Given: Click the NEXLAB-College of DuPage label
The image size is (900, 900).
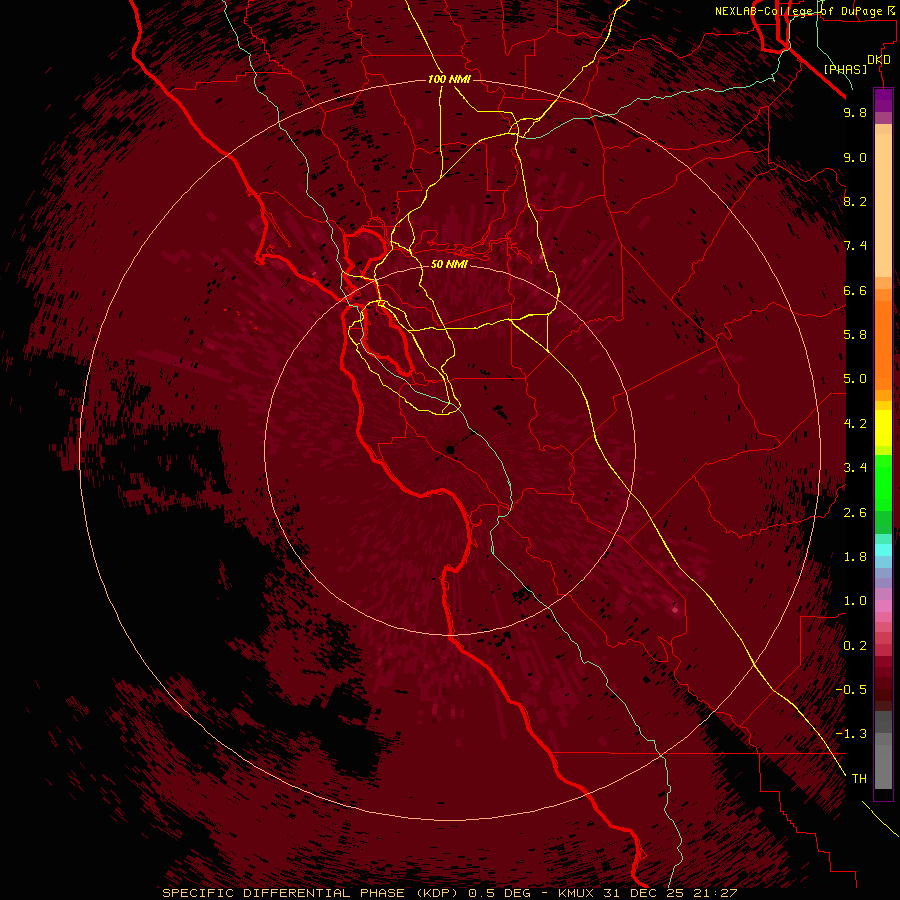Looking at the screenshot, I should click(798, 11).
